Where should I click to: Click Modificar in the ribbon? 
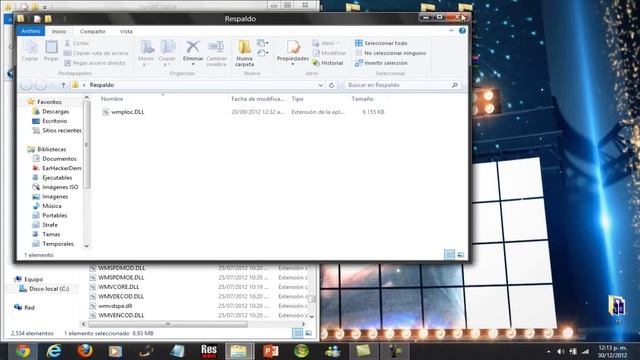pos(329,53)
